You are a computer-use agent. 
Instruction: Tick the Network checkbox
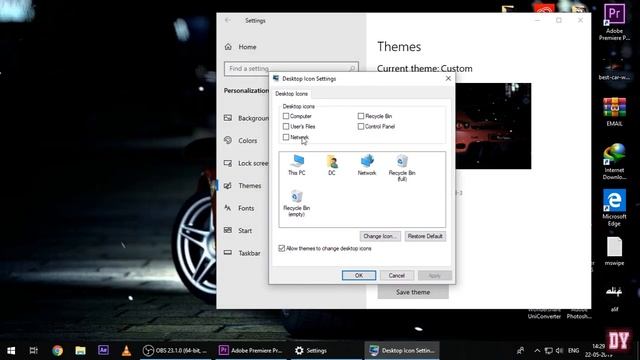click(x=286, y=137)
